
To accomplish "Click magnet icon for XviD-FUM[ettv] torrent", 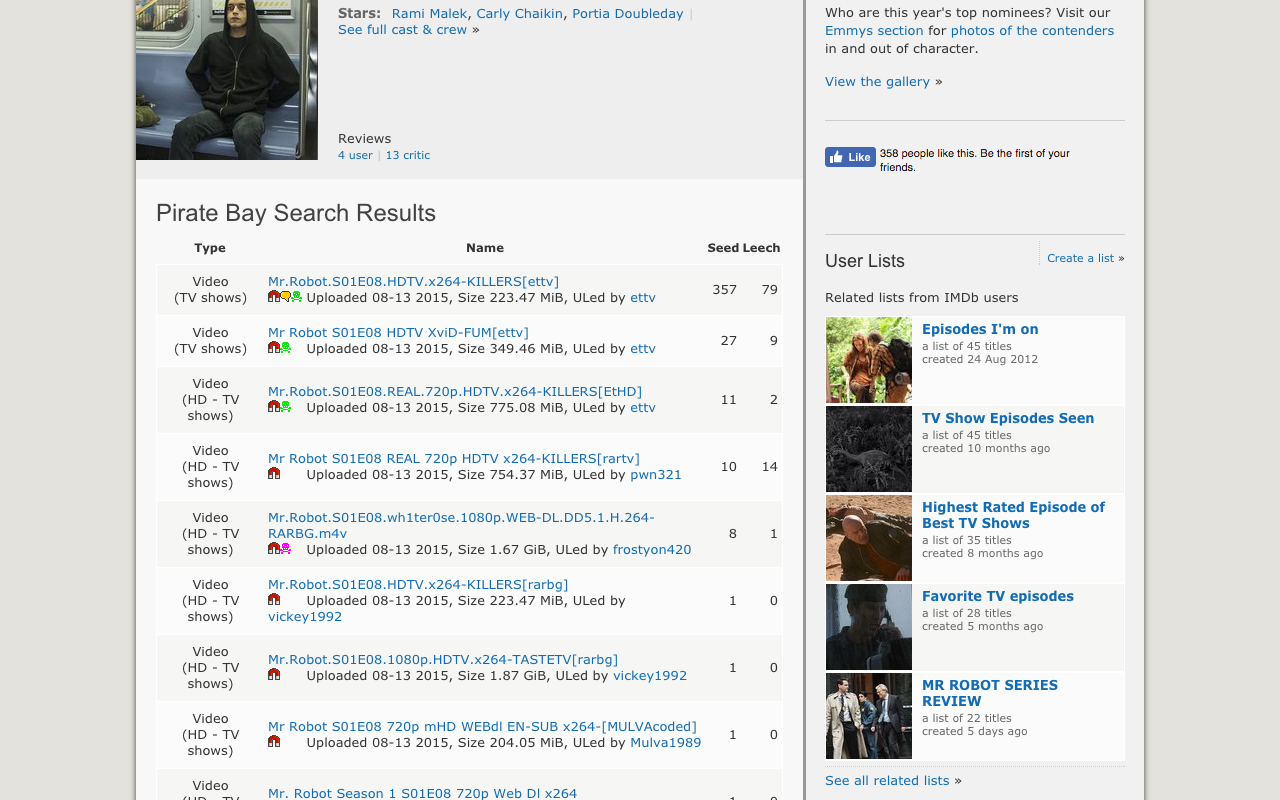I will 274,348.
